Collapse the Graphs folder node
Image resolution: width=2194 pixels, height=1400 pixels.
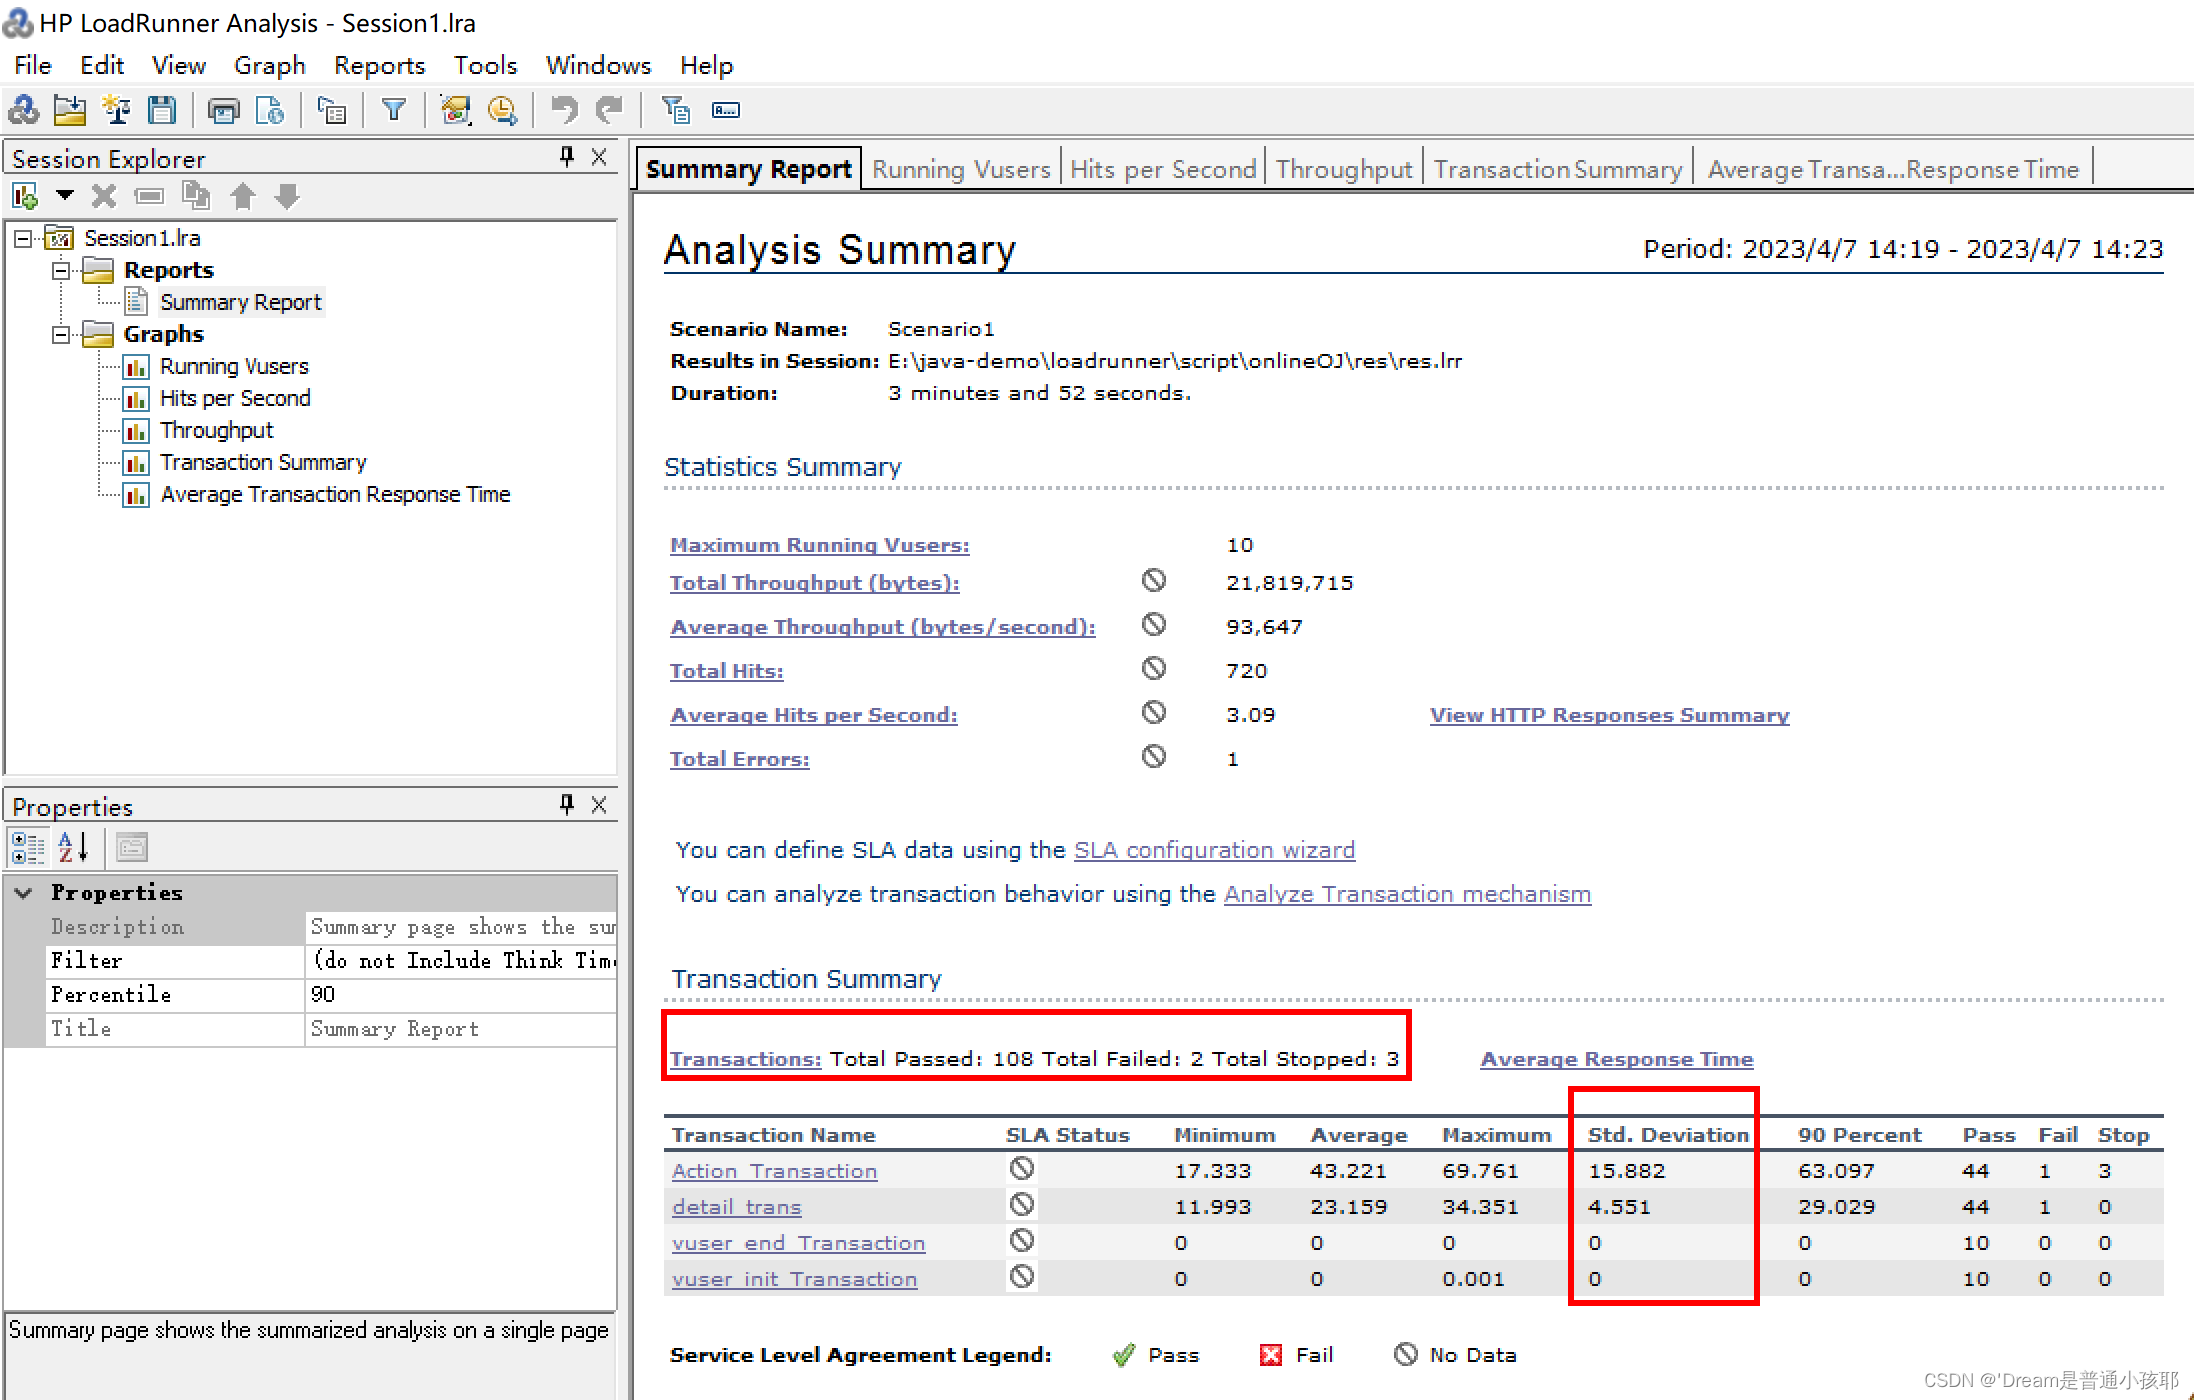(61, 334)
